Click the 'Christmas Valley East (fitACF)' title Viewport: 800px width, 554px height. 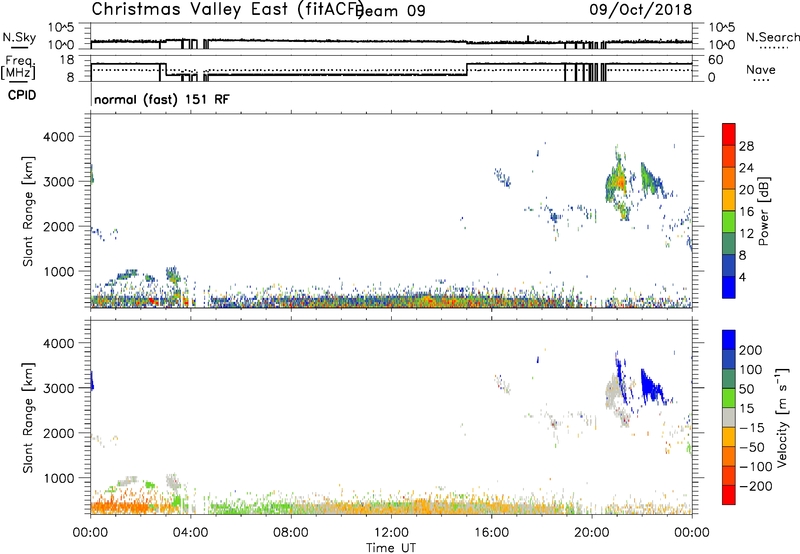[x=228, y=9]
